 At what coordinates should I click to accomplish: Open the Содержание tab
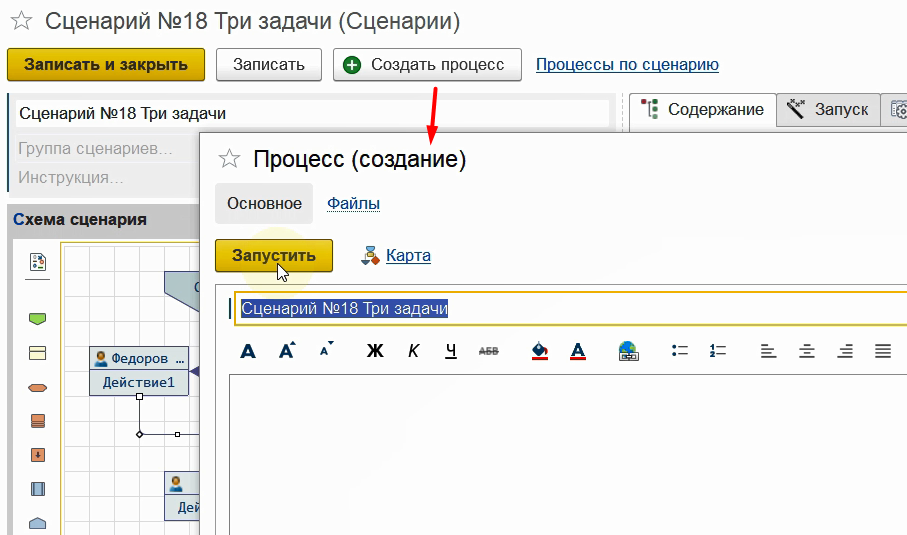(x=704, y=109)
